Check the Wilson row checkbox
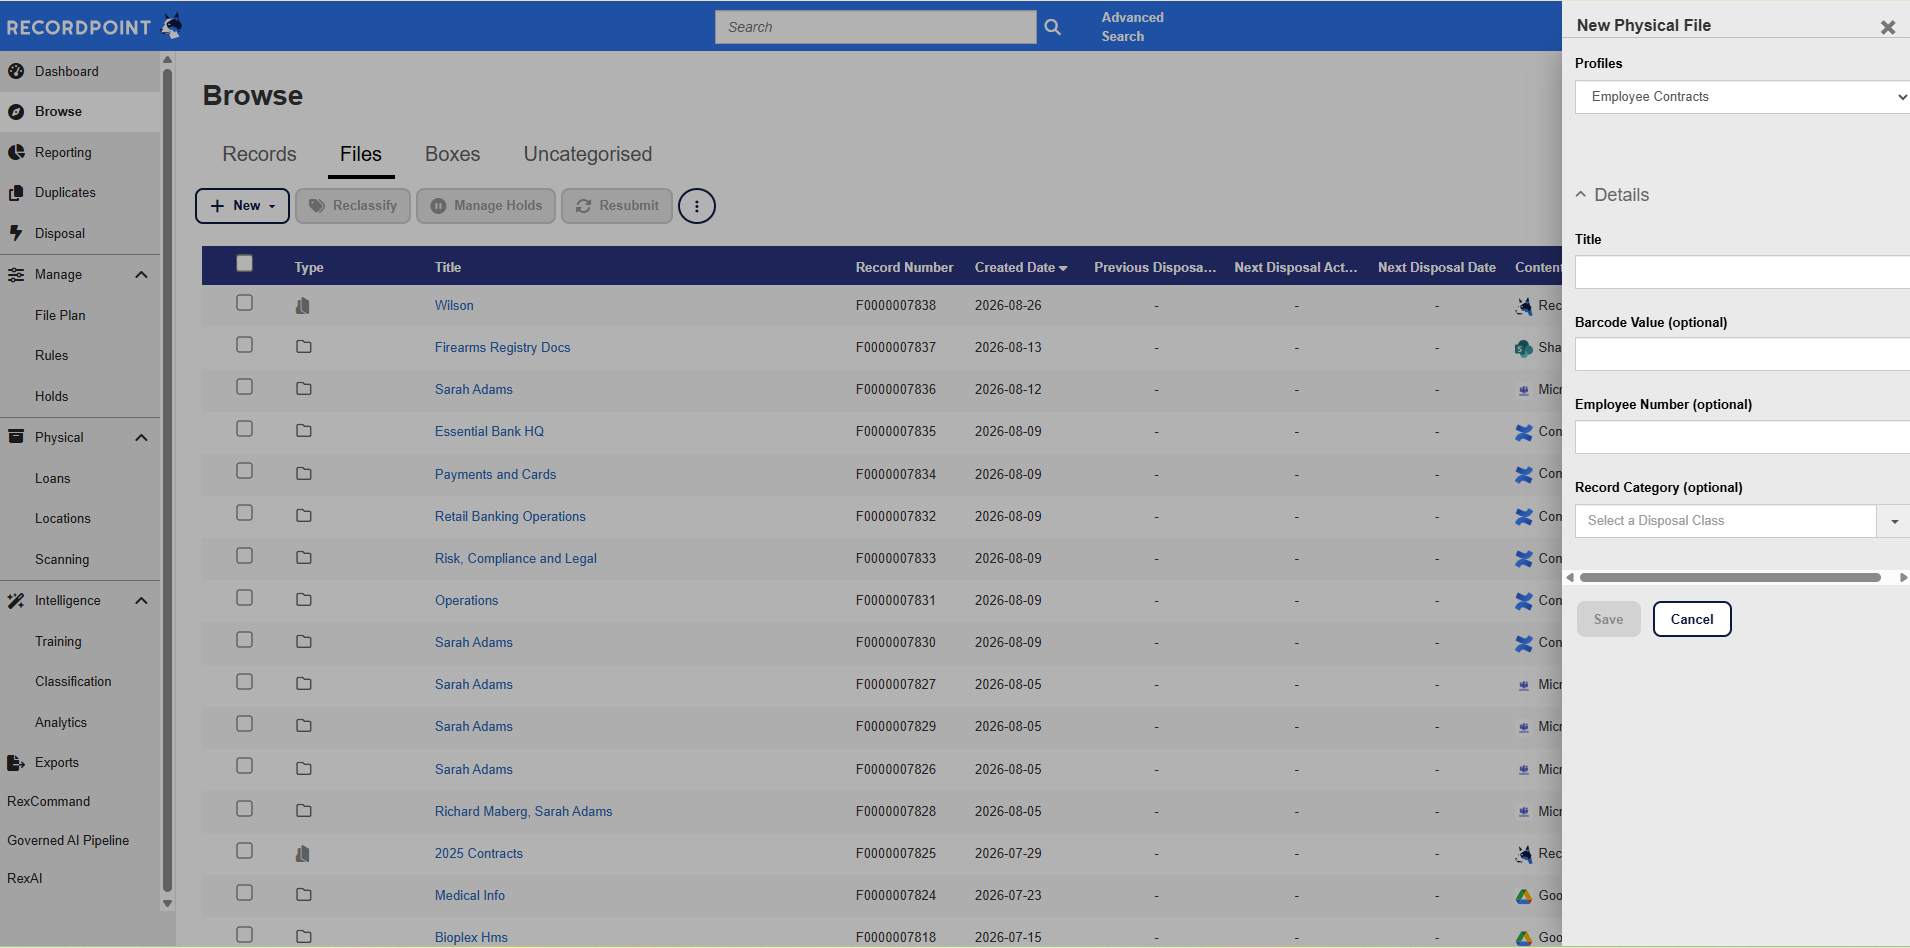The width and height of the screenshot is (1910, 948). (244, 302)
